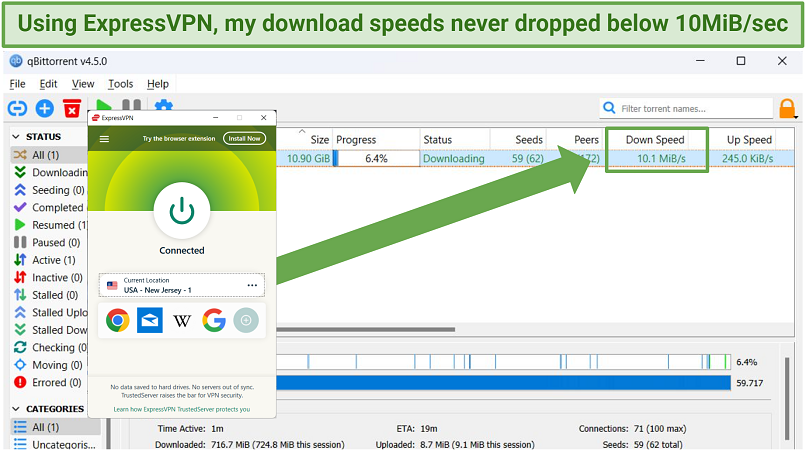Open the Edit menu

(48, 84)
